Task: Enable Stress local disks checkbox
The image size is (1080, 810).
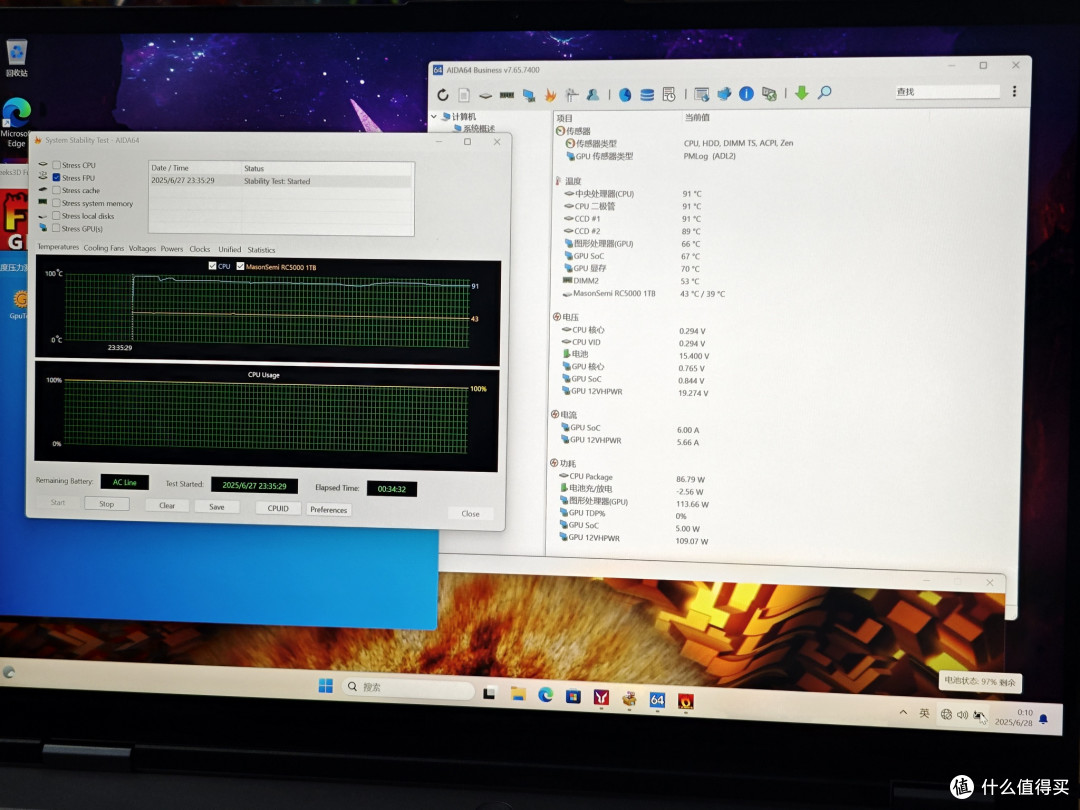Action: click(x=56, y=215)
